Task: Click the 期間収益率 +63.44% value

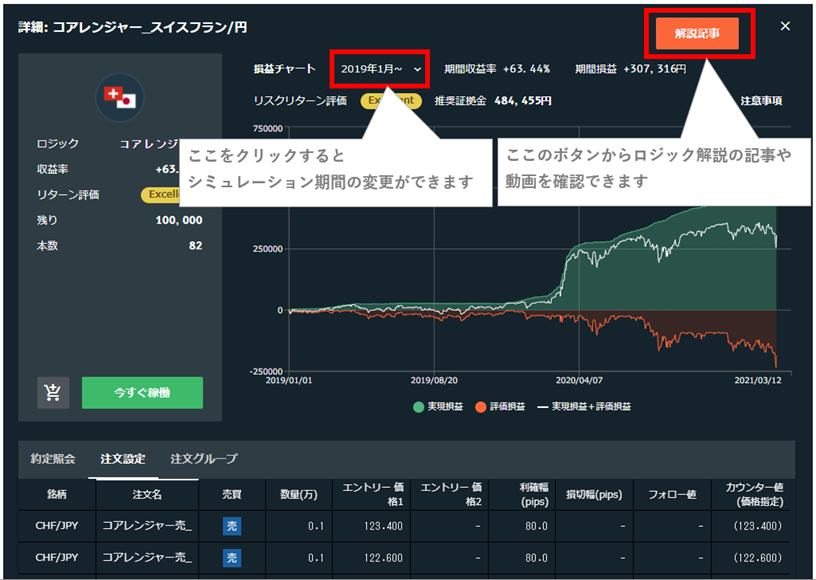Action: pyautogui.click(x=526, y=69)
